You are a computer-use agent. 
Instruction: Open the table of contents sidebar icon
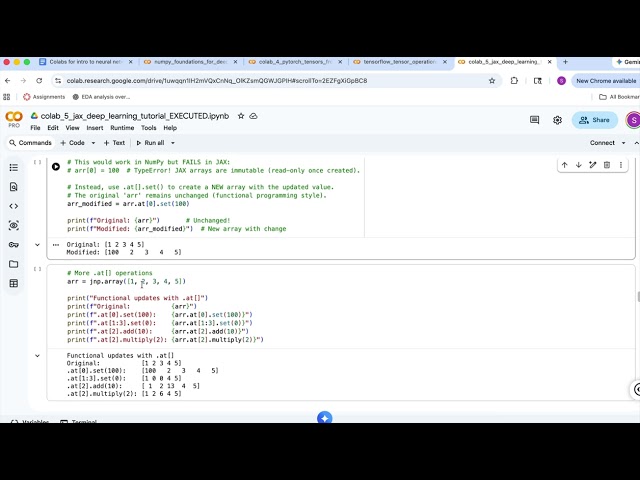(13, 167)
